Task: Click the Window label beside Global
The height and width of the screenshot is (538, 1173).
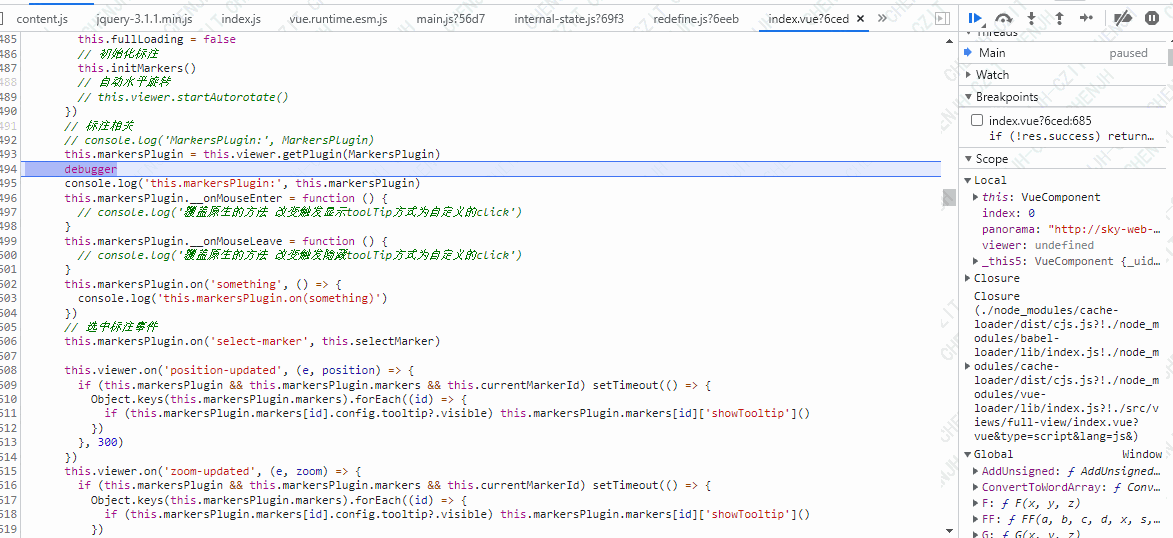Action: [x=1142, y=454]
